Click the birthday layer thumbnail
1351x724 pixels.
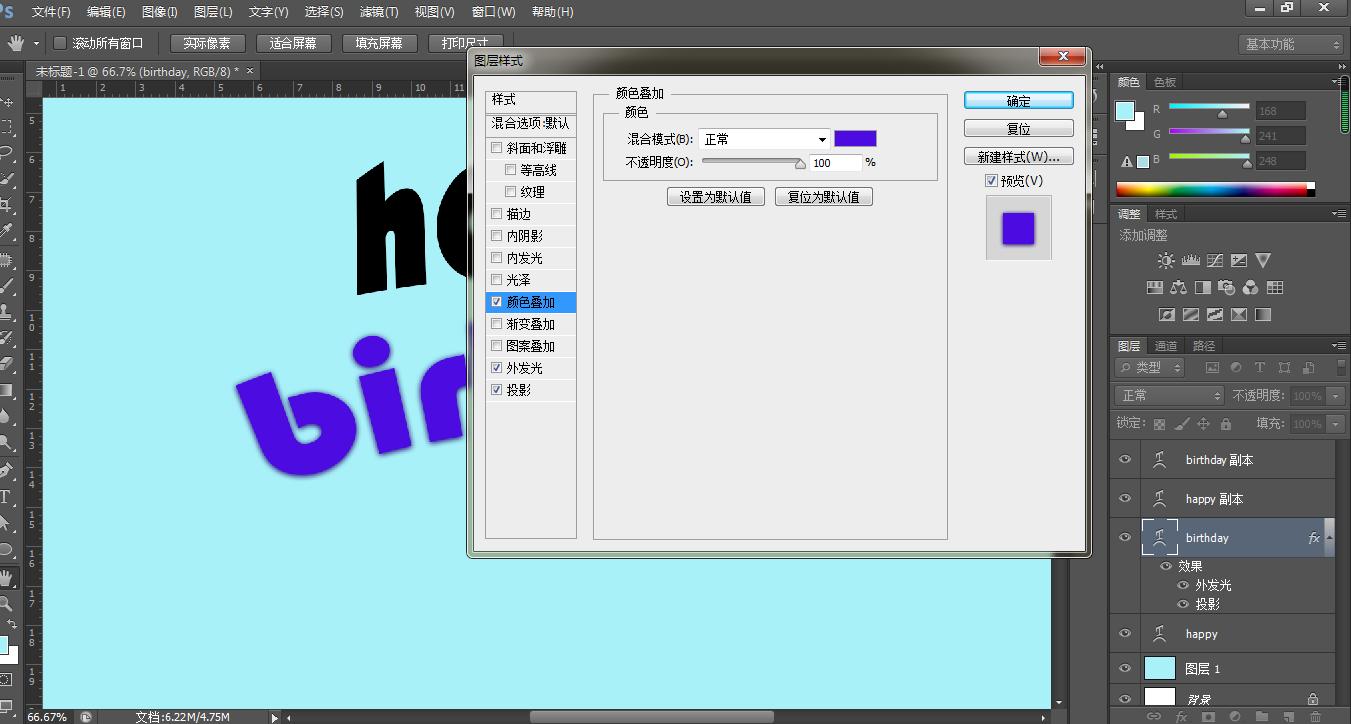(x=1160, y=537)
